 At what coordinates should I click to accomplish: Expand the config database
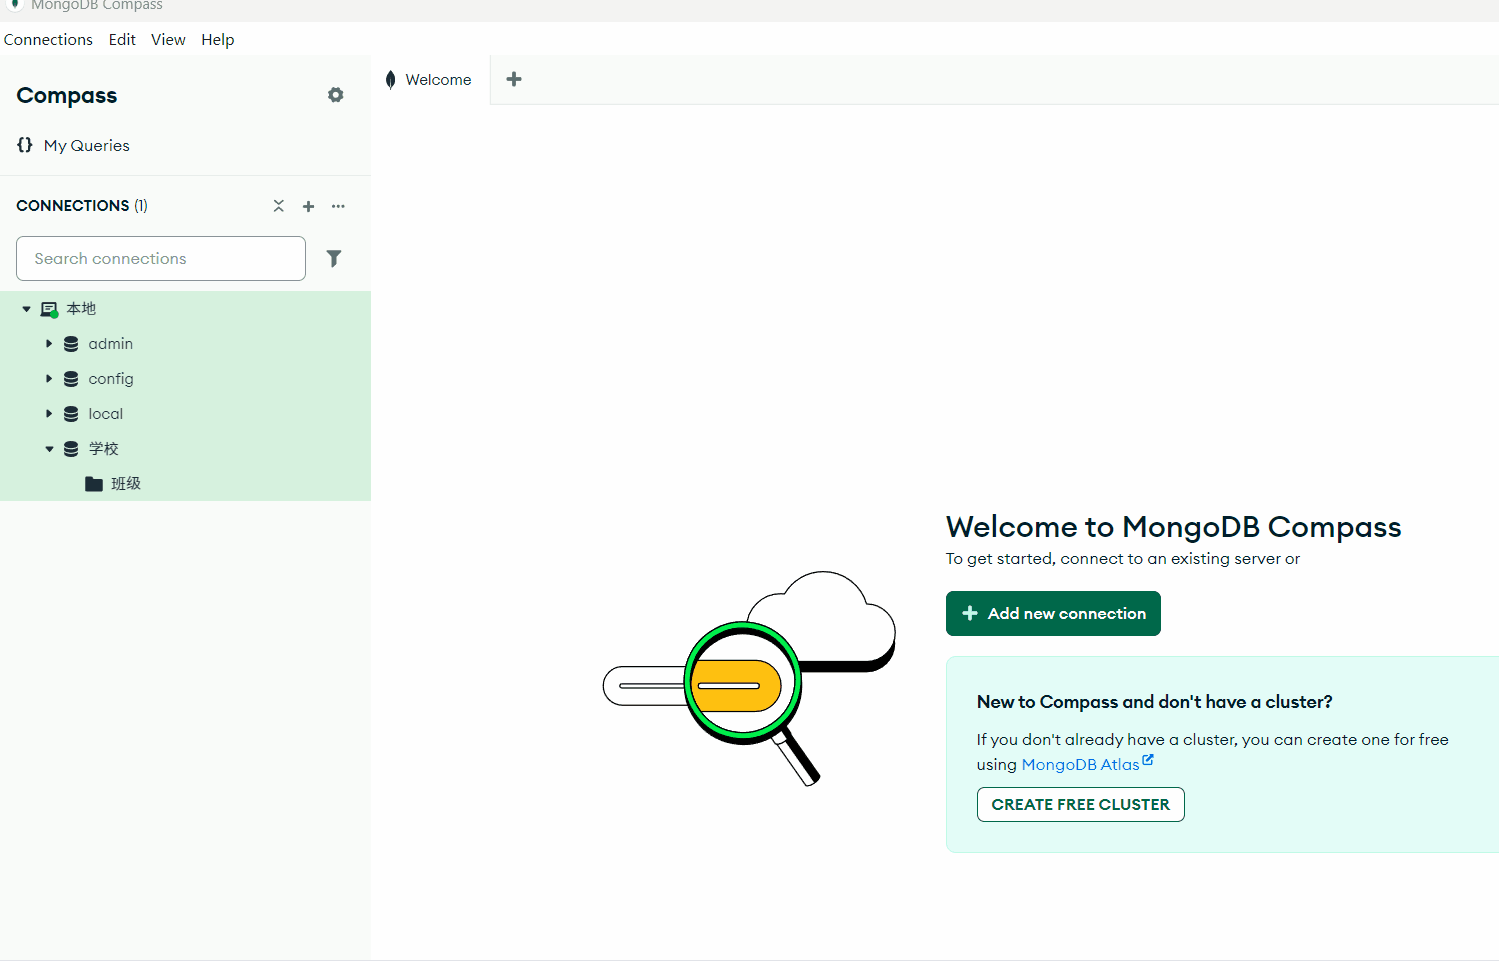tap(49, 379)
